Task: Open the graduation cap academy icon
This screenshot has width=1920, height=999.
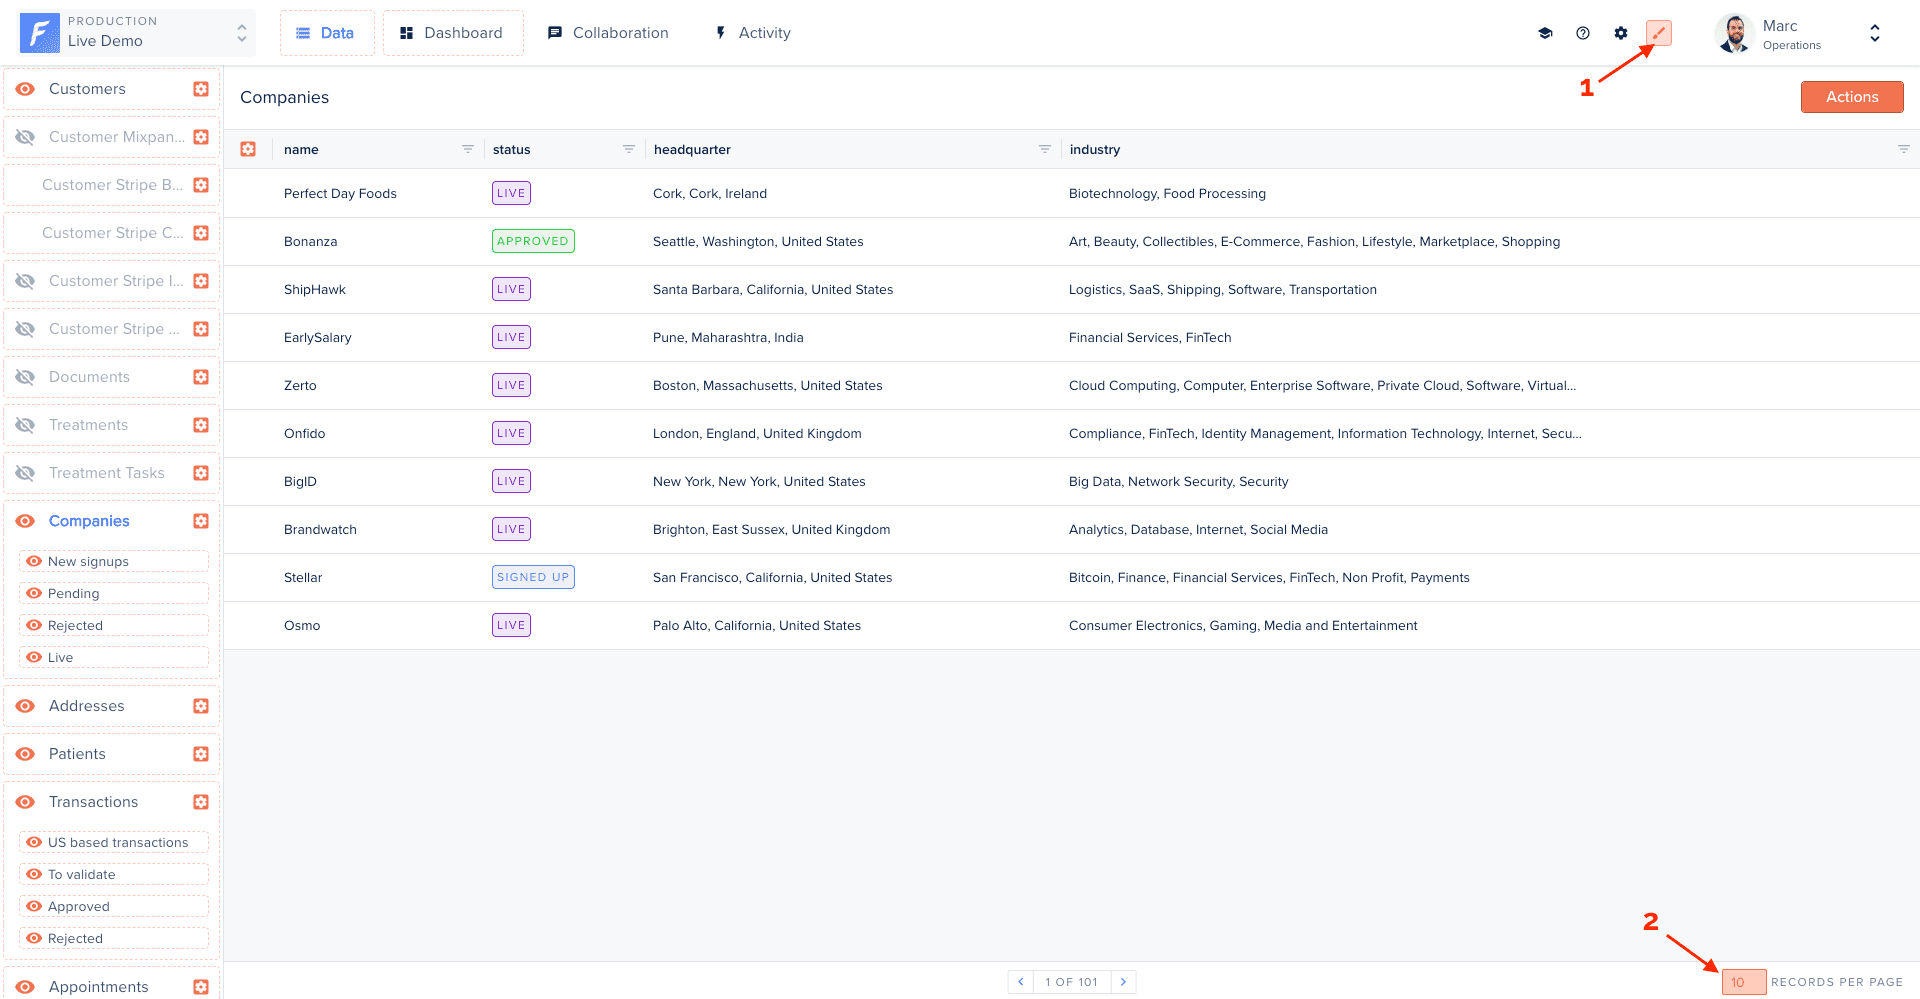Action: click(x=1545, y=33)
